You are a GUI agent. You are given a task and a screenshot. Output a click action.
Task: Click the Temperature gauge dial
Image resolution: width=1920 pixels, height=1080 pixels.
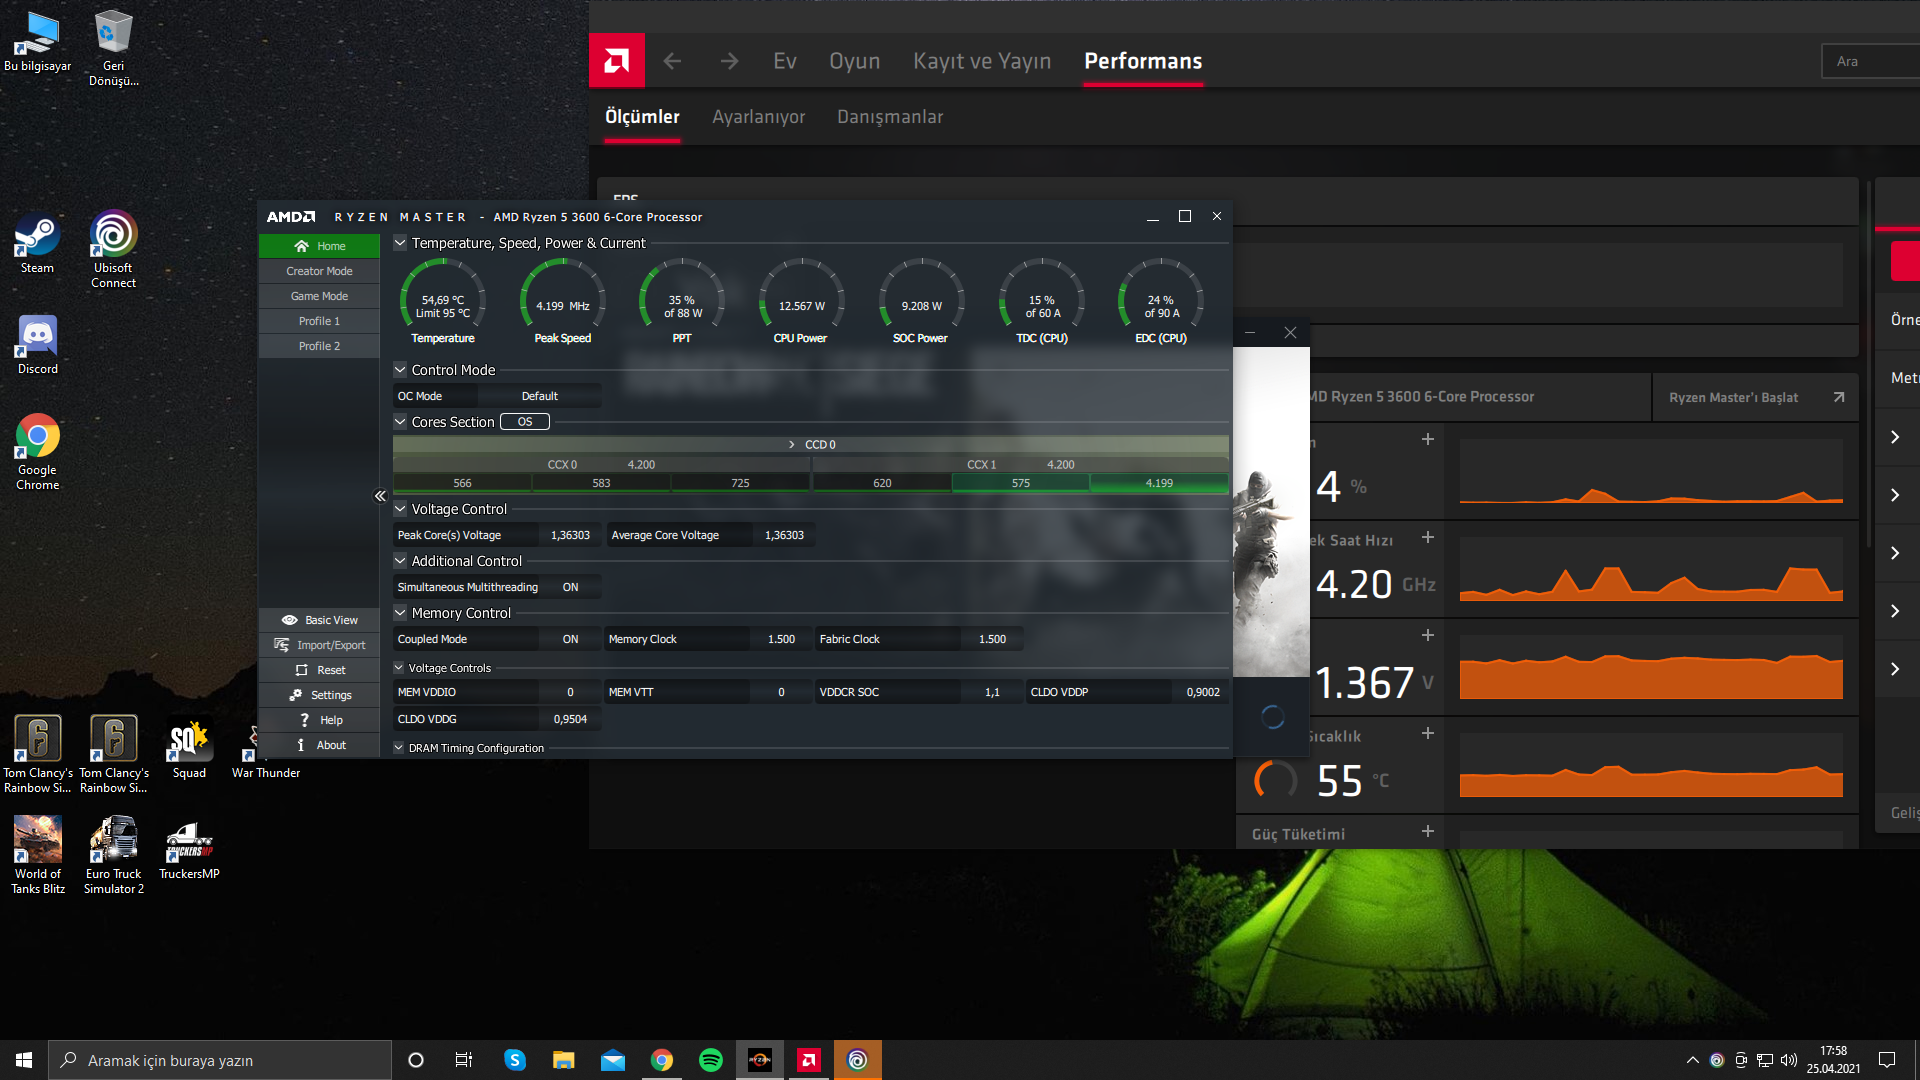pos(443,298)
